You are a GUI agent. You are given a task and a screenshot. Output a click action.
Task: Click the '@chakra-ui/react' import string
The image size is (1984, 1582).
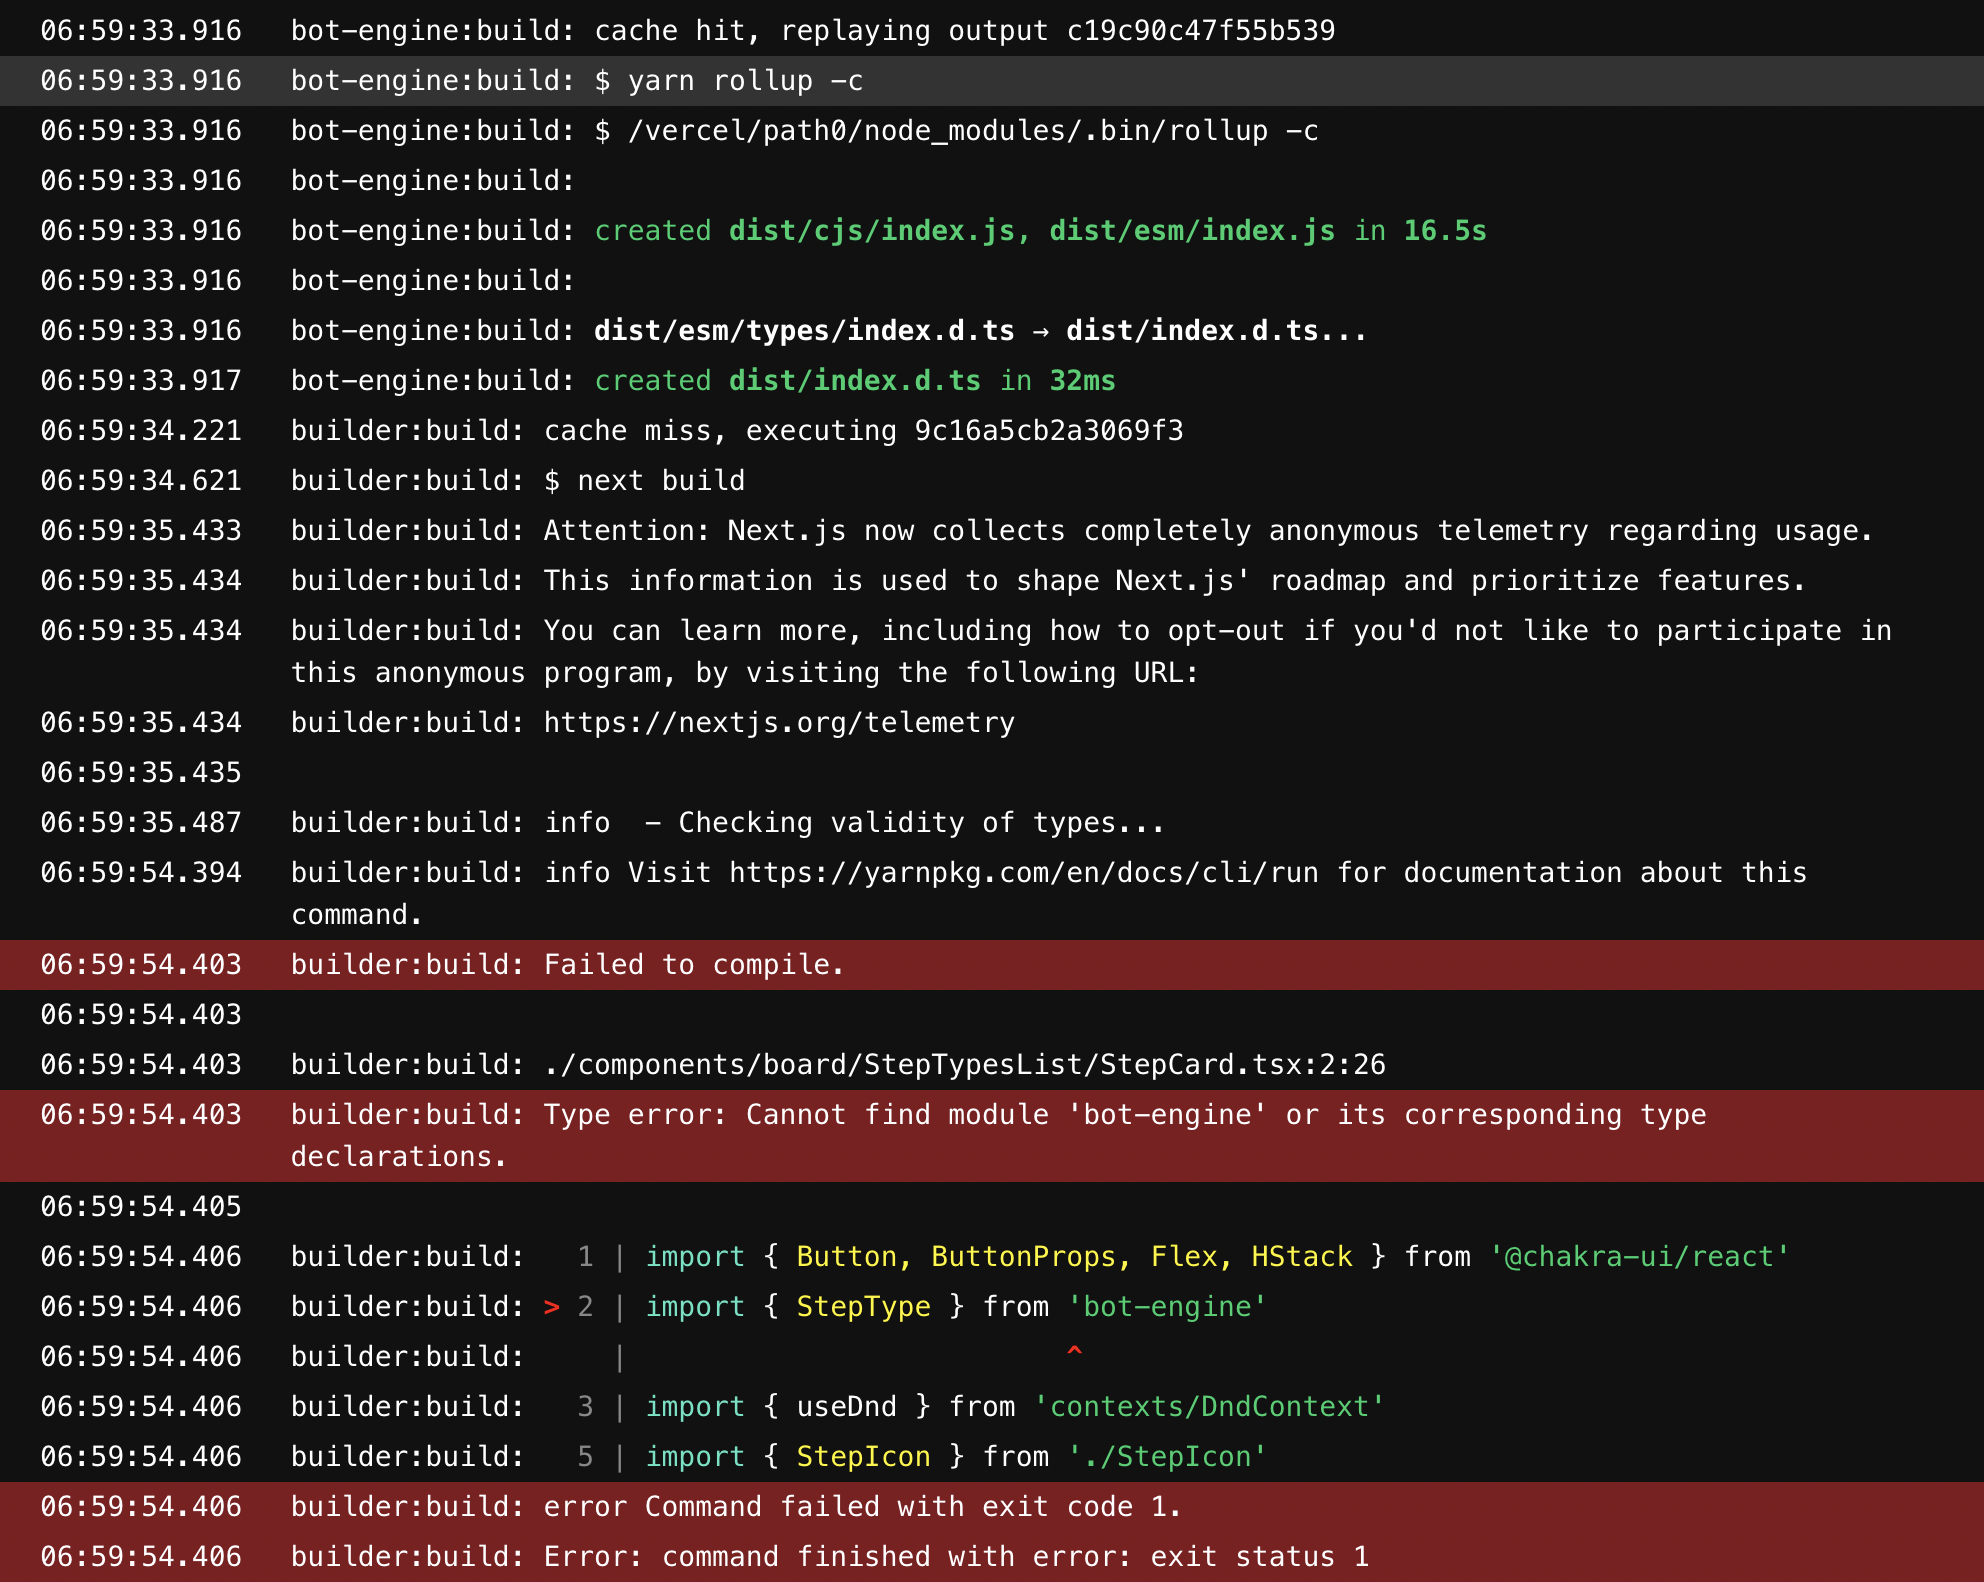pyautogui.click(x=1639, y=1257)
